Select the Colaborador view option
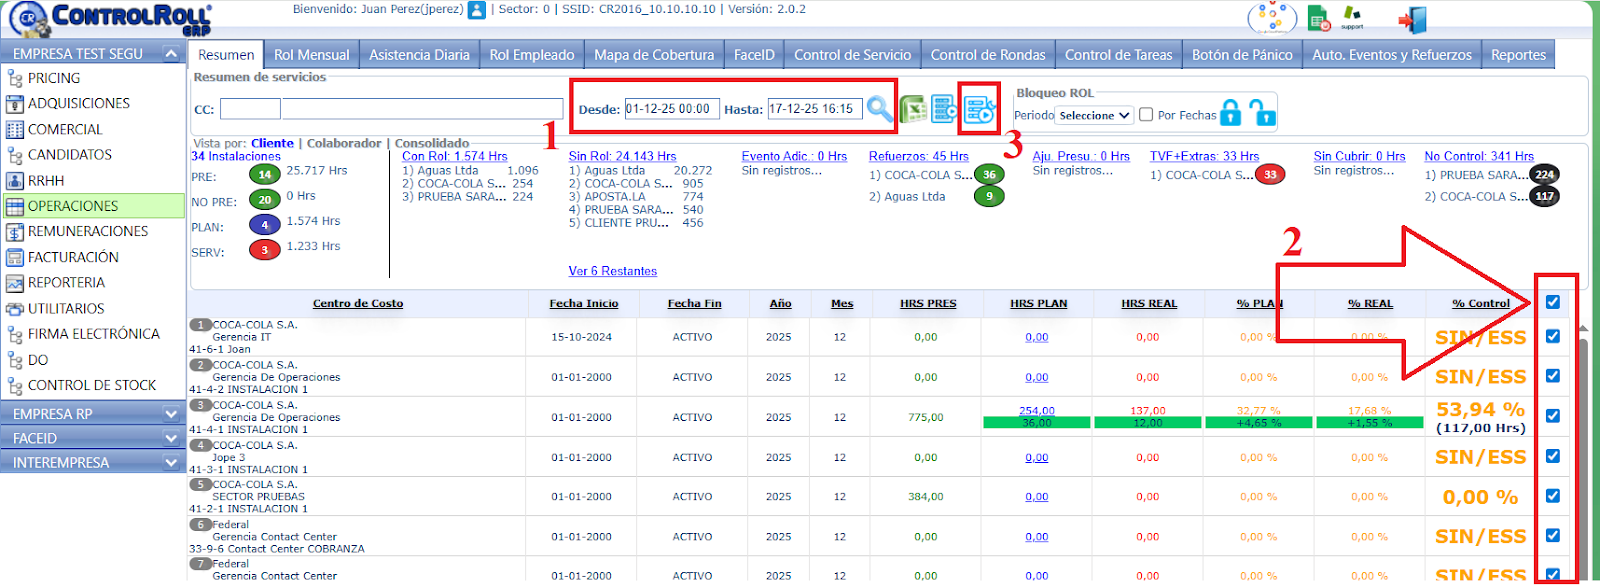Screen dimensions: 1600x588 tap(344, 143)
